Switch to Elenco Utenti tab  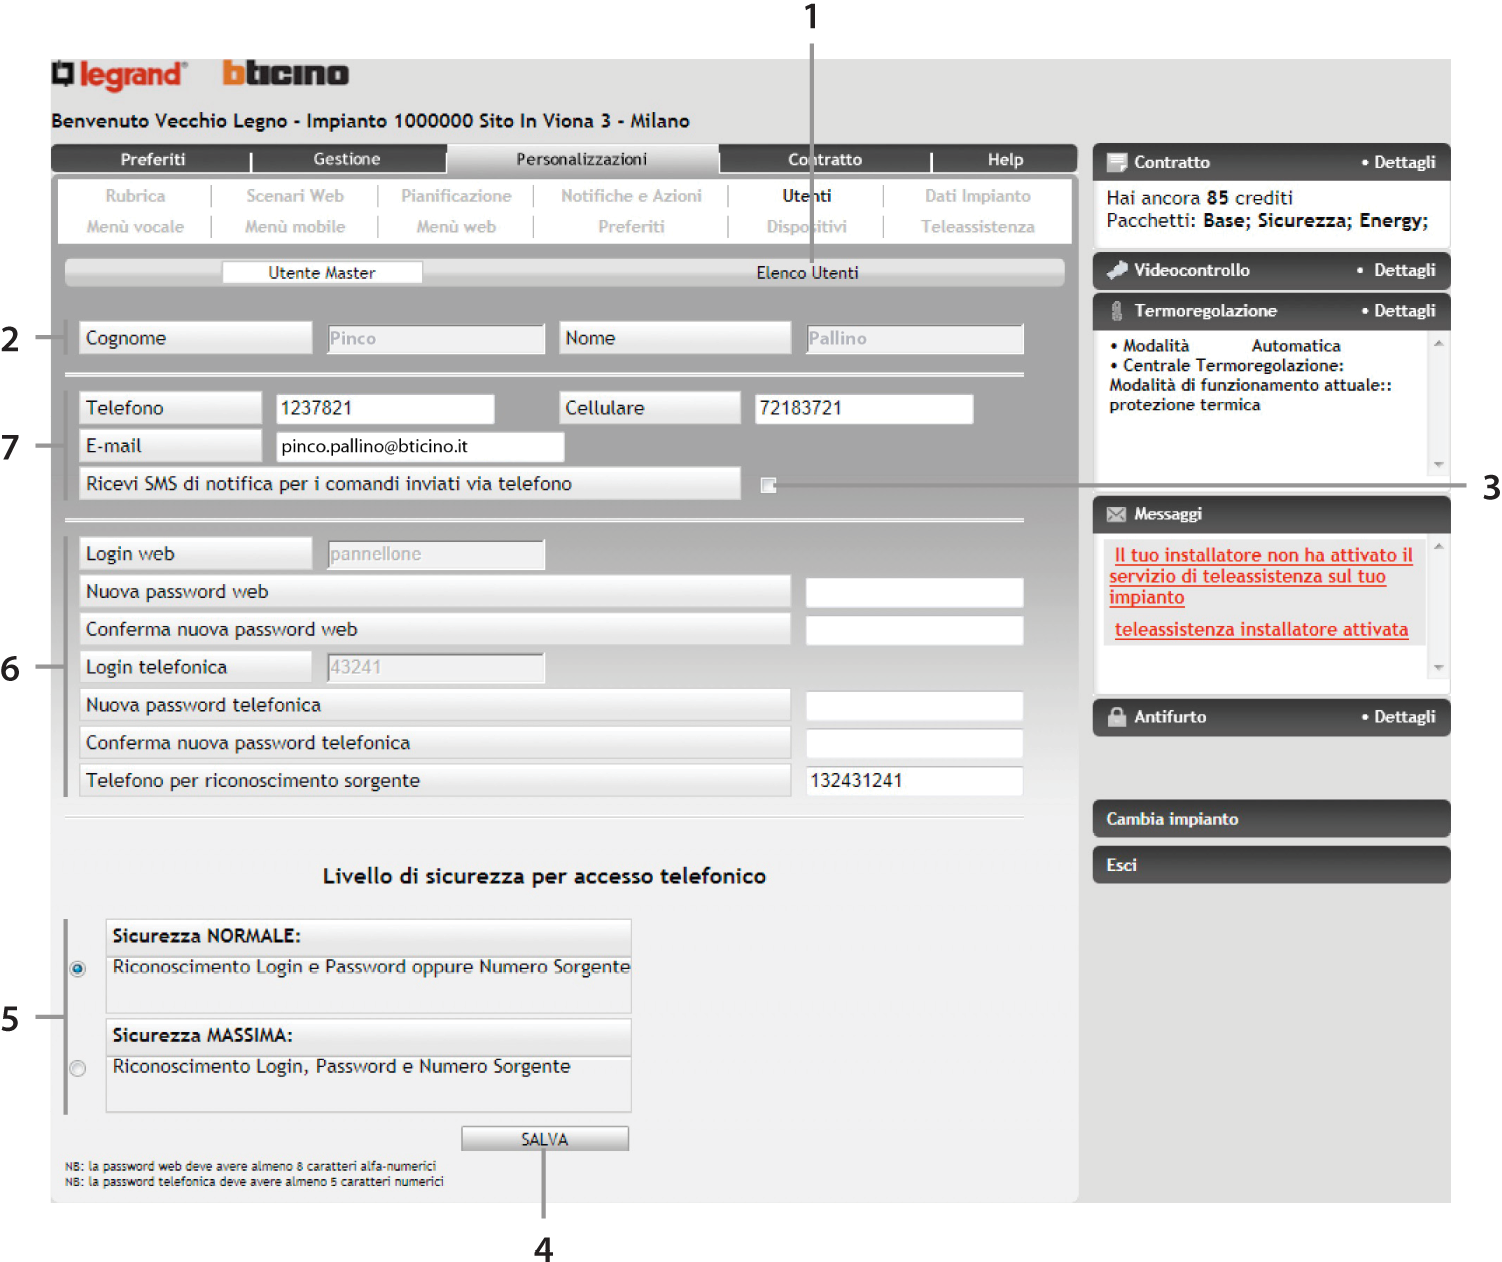(x=807, y=273)
